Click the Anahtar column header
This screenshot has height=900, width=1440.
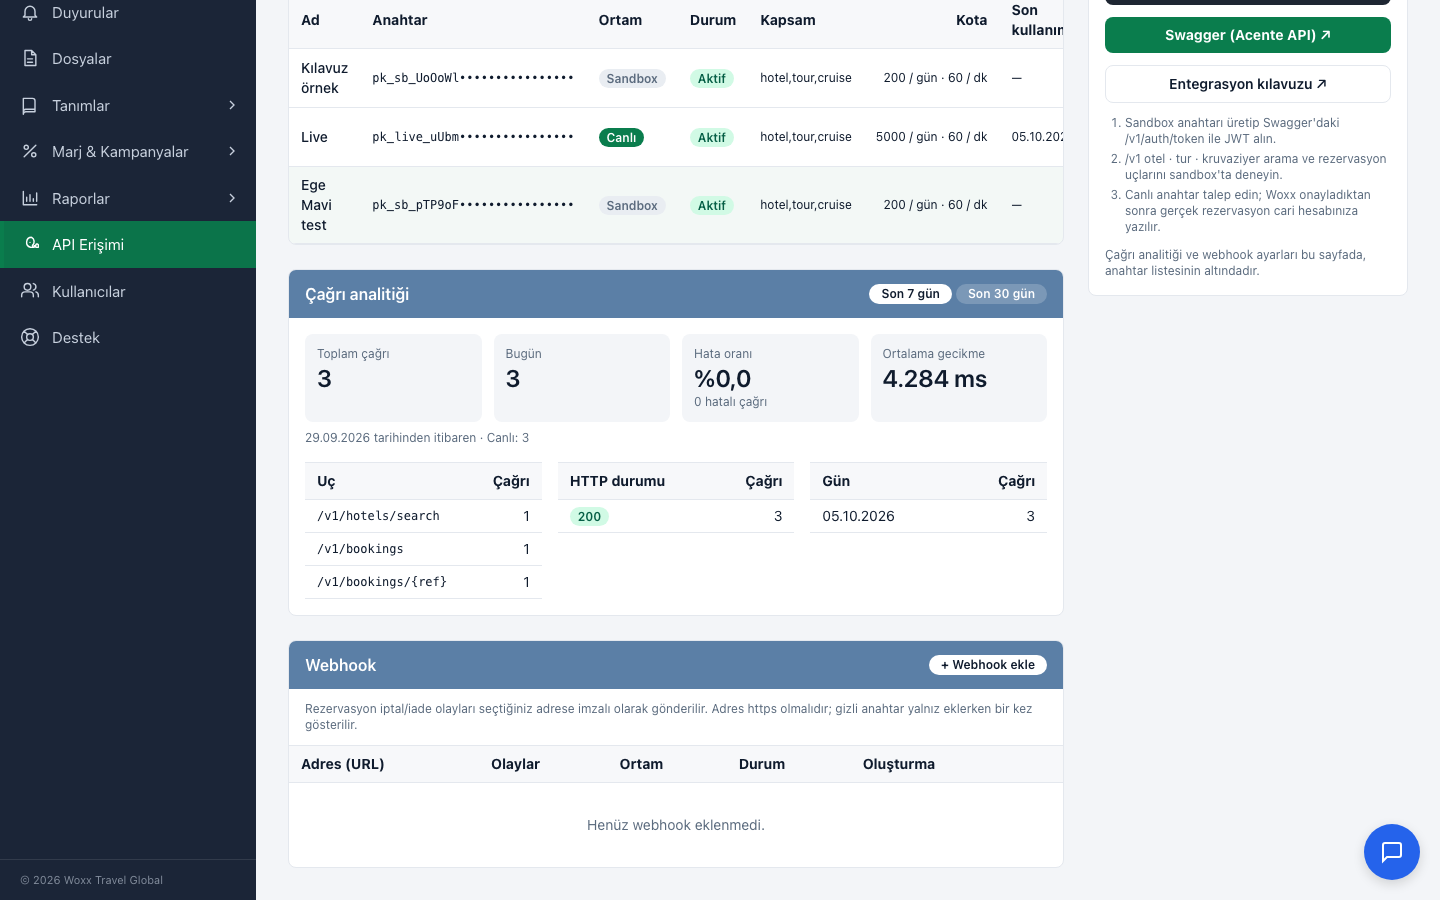click(400, 20)
